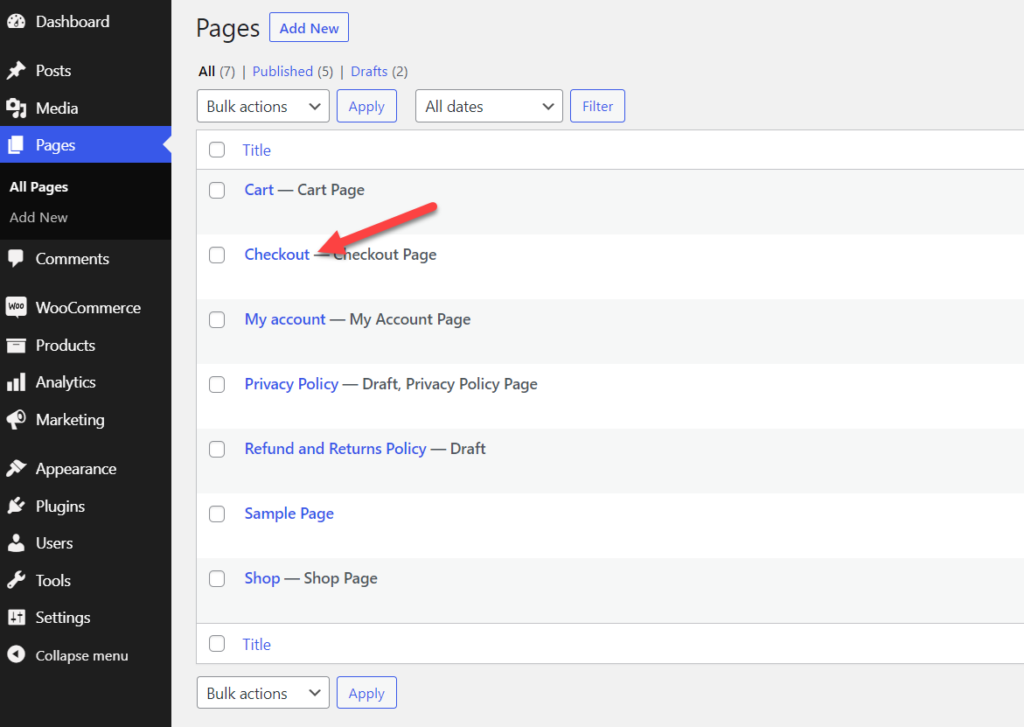Image resolution: width=1024 pixels, height=727 pixels.
Task: Click the Dashboard gauge icon
Action: pyautogui.click(x=16, y=22)
